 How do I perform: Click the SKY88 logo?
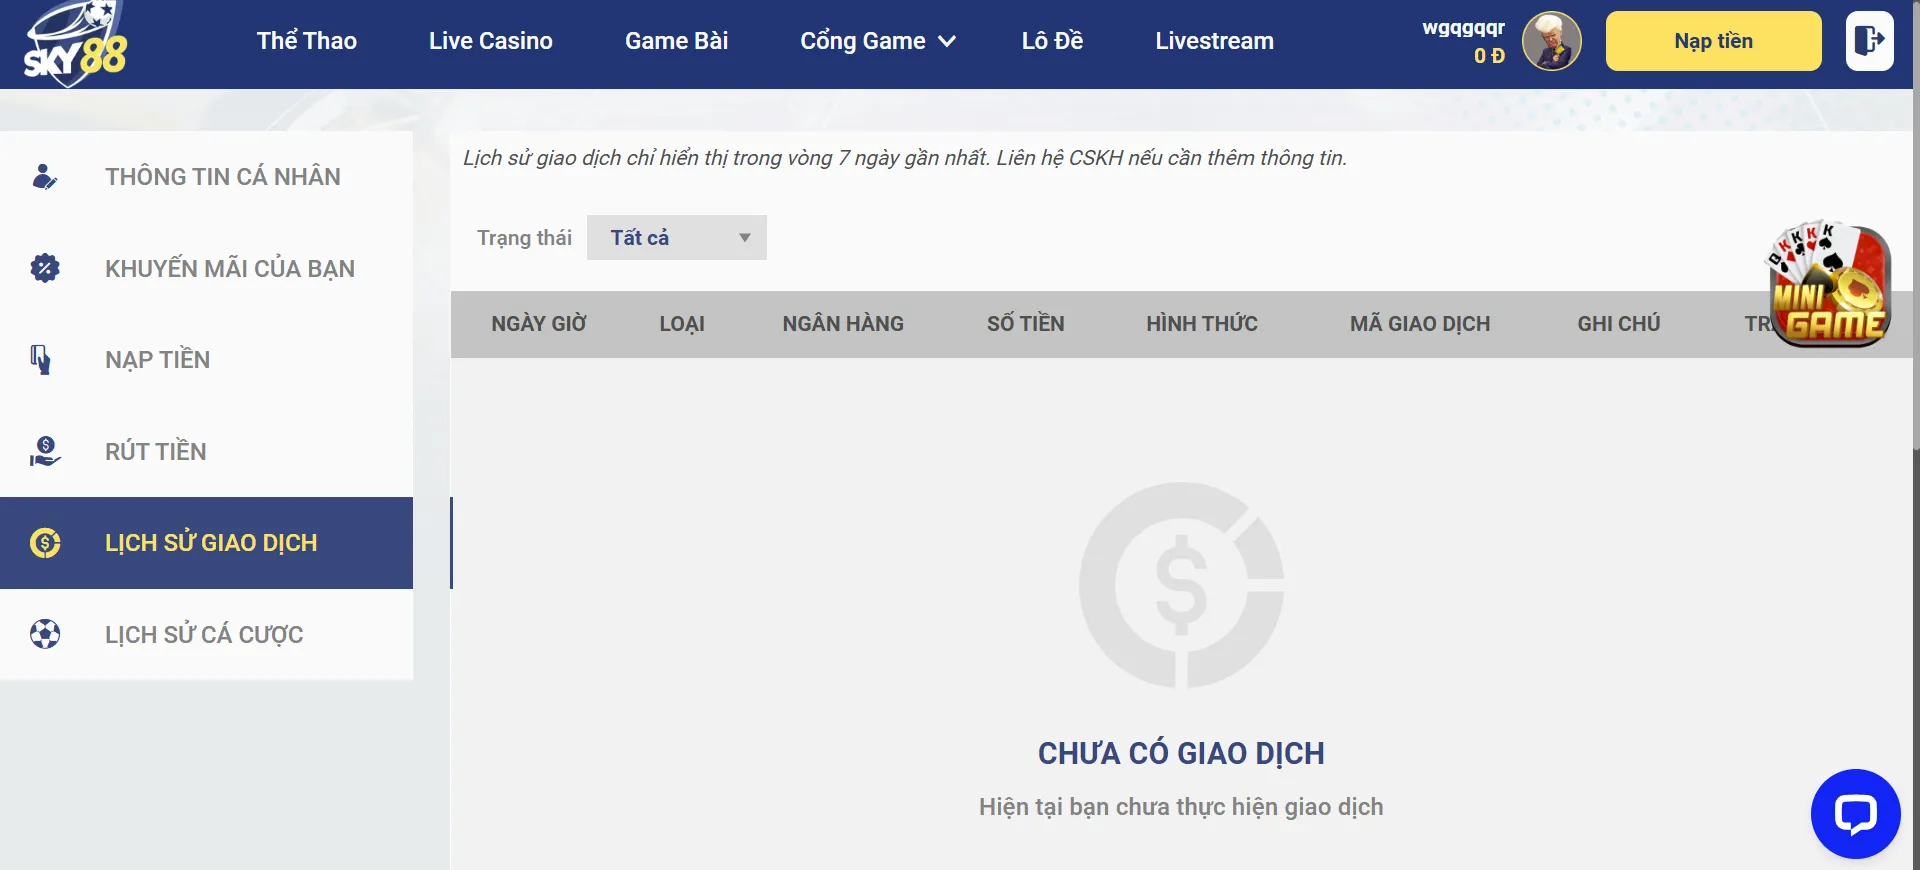click(76, 44)
